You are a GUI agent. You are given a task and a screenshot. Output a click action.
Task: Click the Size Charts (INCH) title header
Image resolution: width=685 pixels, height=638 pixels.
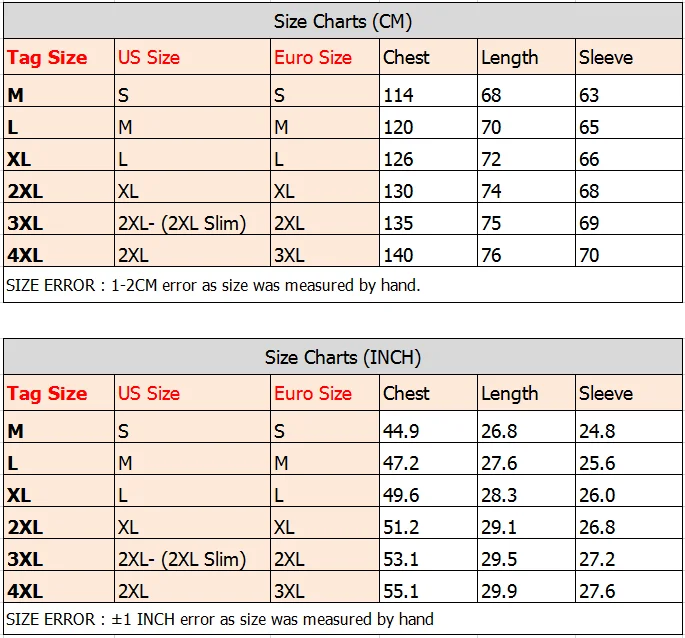click(x=343, y=357)
